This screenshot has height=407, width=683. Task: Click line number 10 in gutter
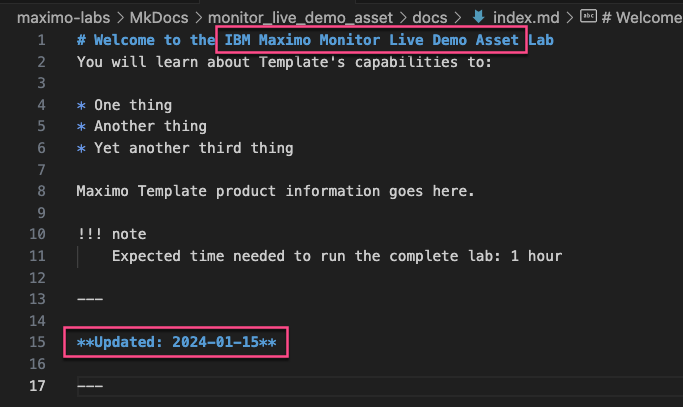click(37, 234)
